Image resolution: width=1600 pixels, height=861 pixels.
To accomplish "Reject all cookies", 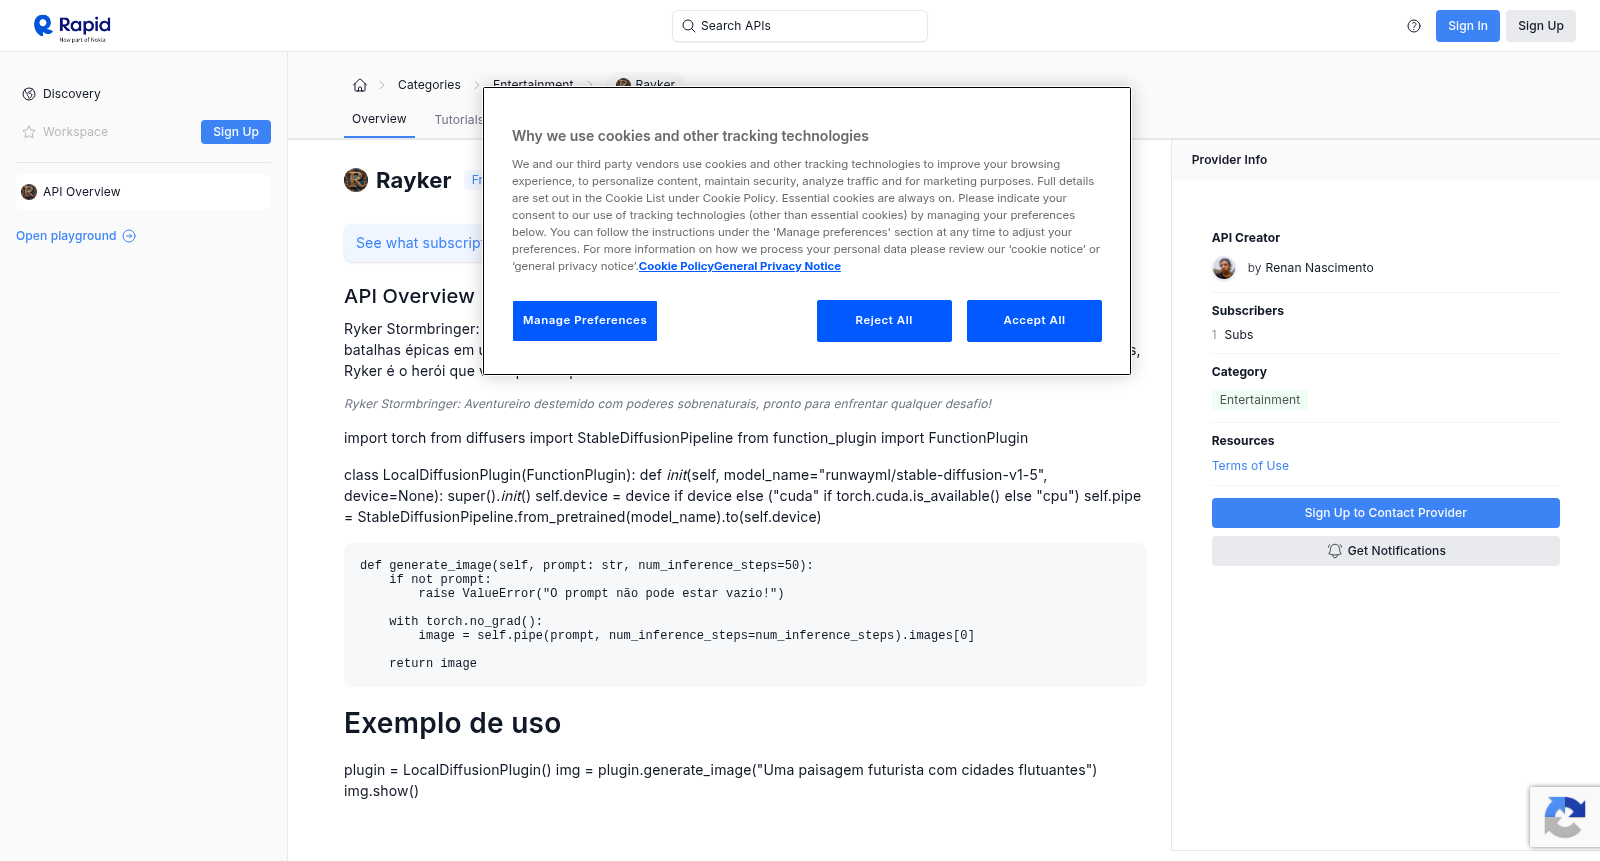I will point(884,321).
